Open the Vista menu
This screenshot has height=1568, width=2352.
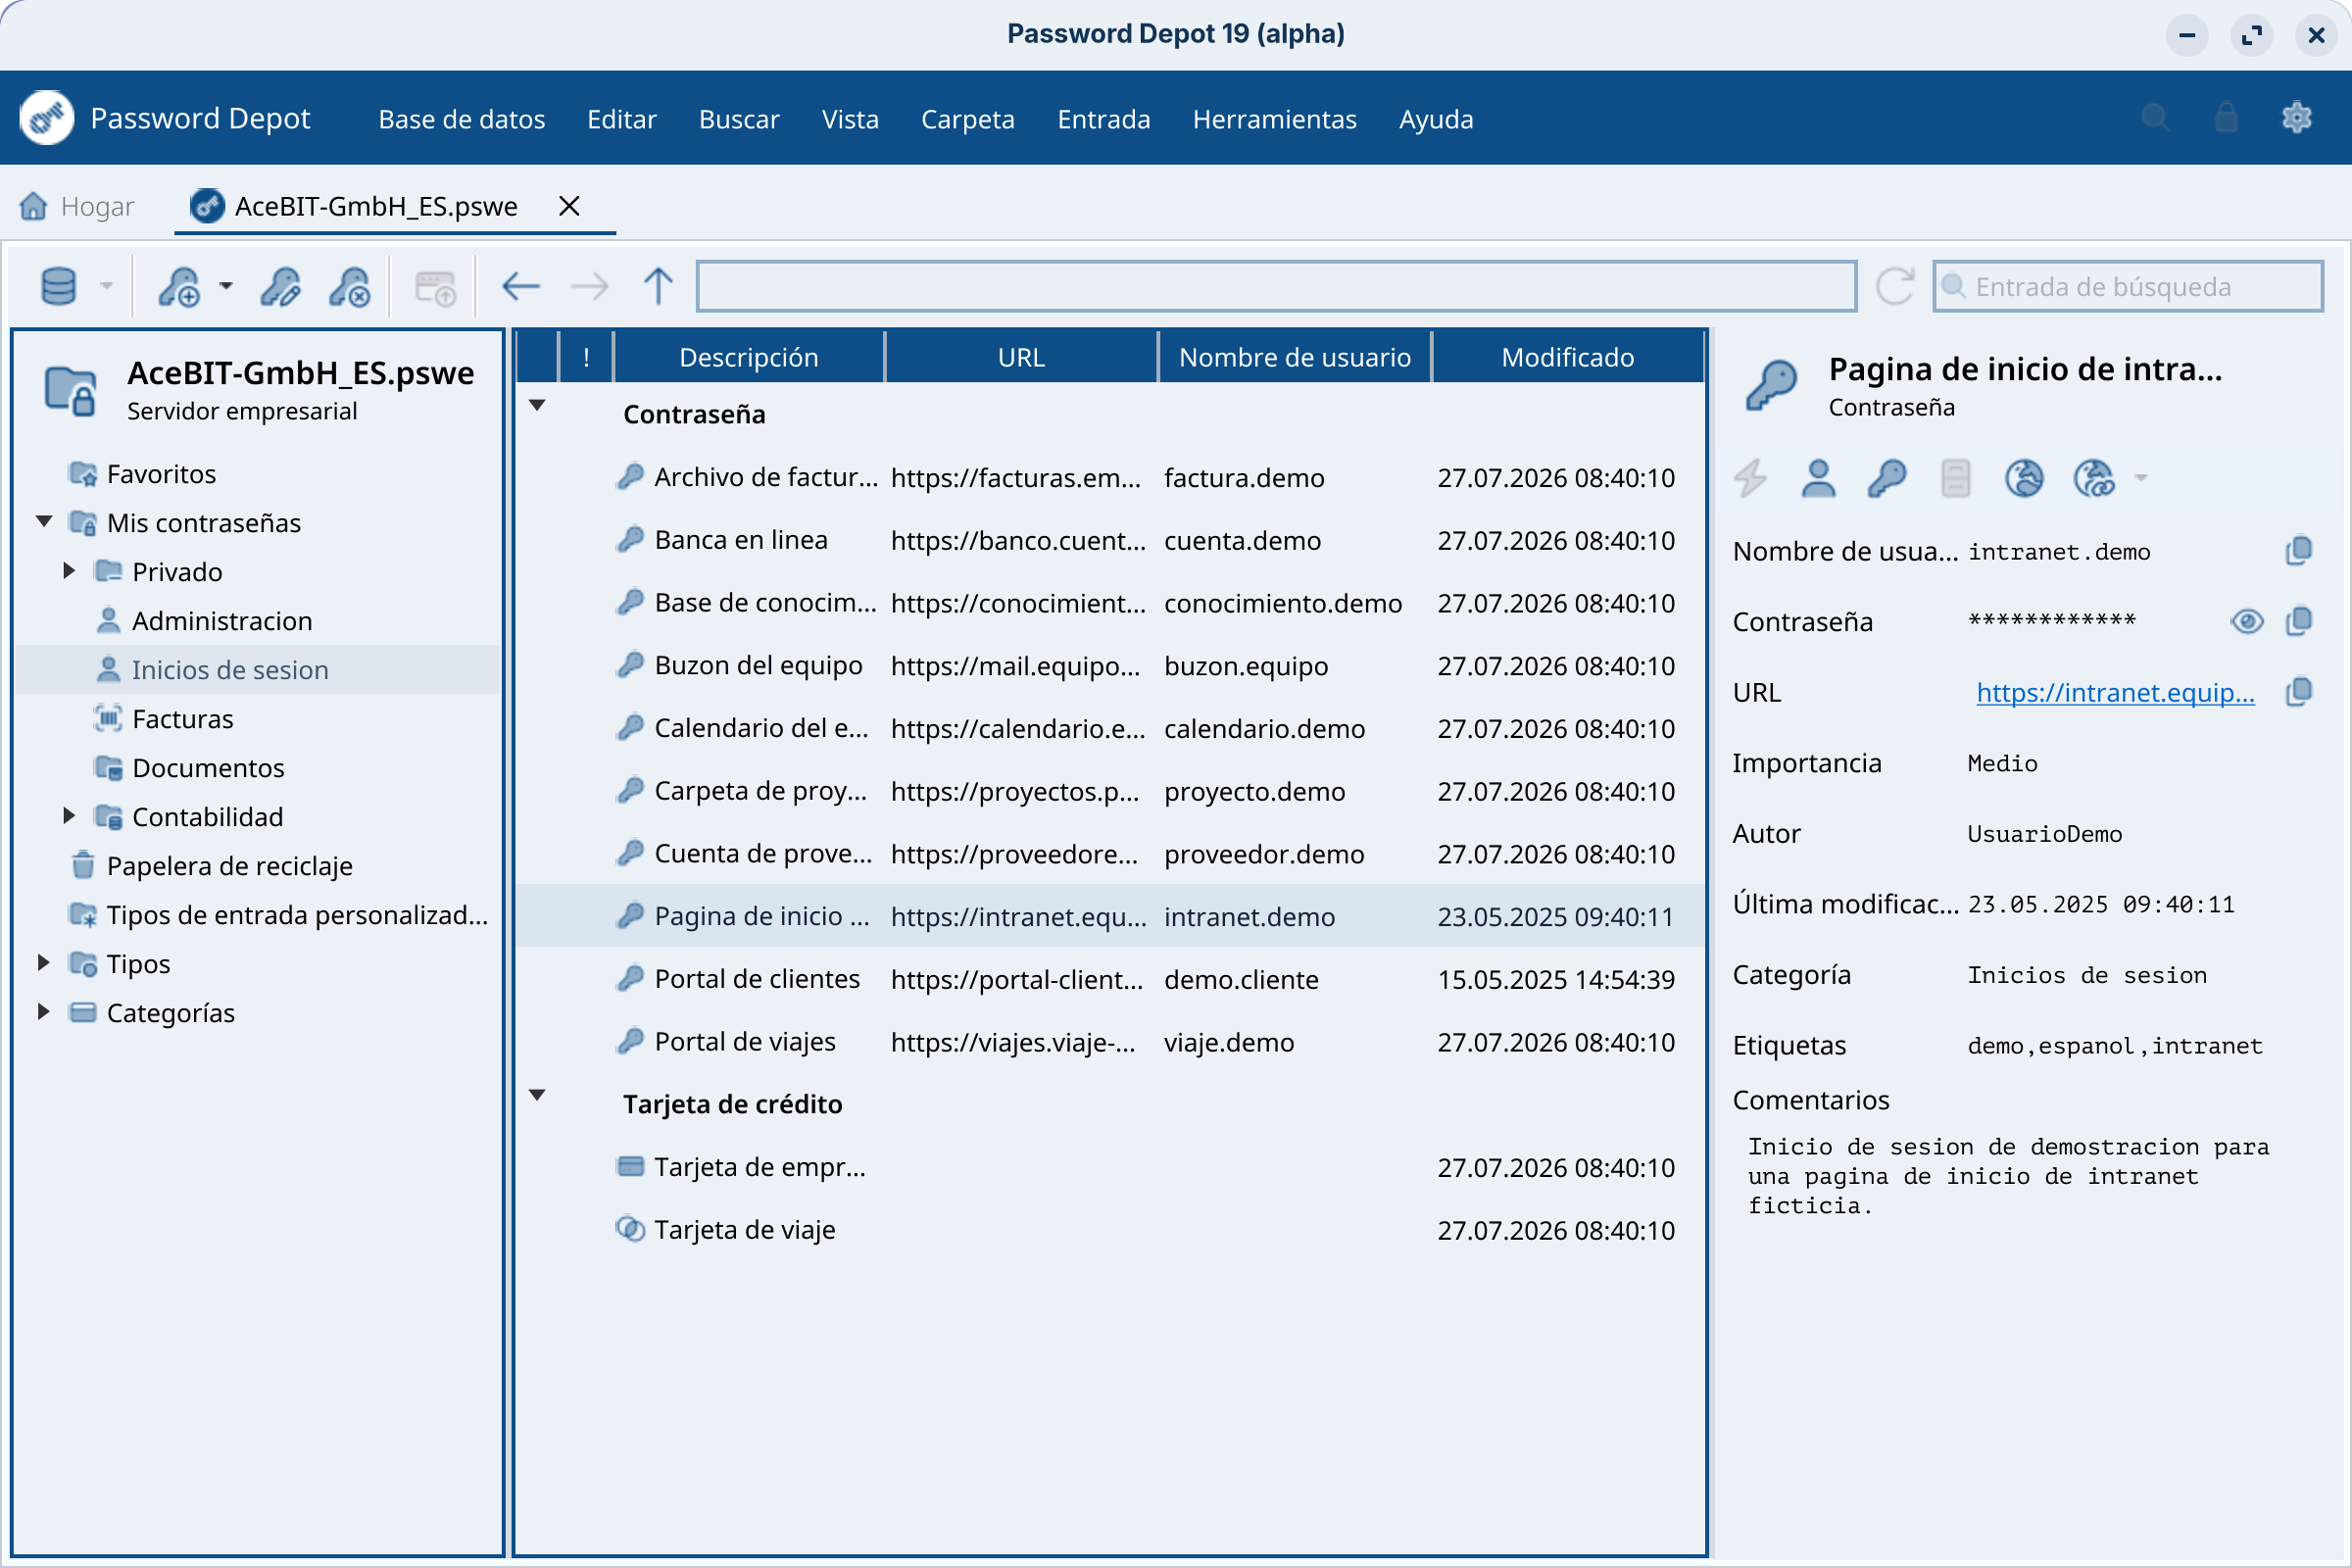pos(850,119)
